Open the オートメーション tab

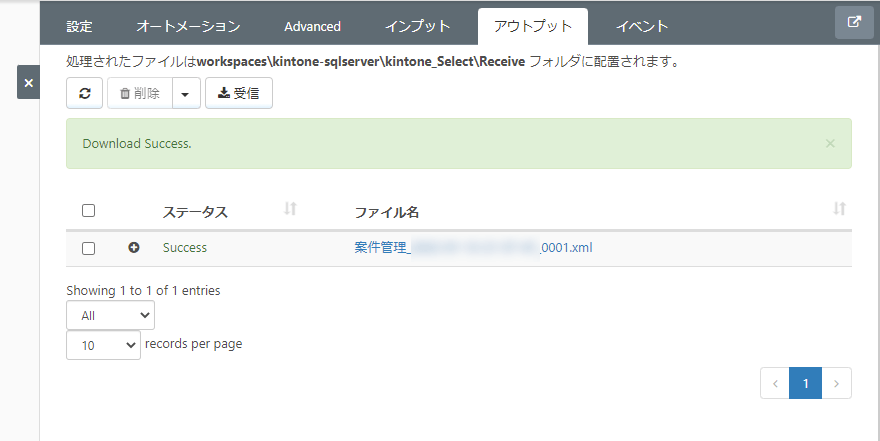[188, 26]
